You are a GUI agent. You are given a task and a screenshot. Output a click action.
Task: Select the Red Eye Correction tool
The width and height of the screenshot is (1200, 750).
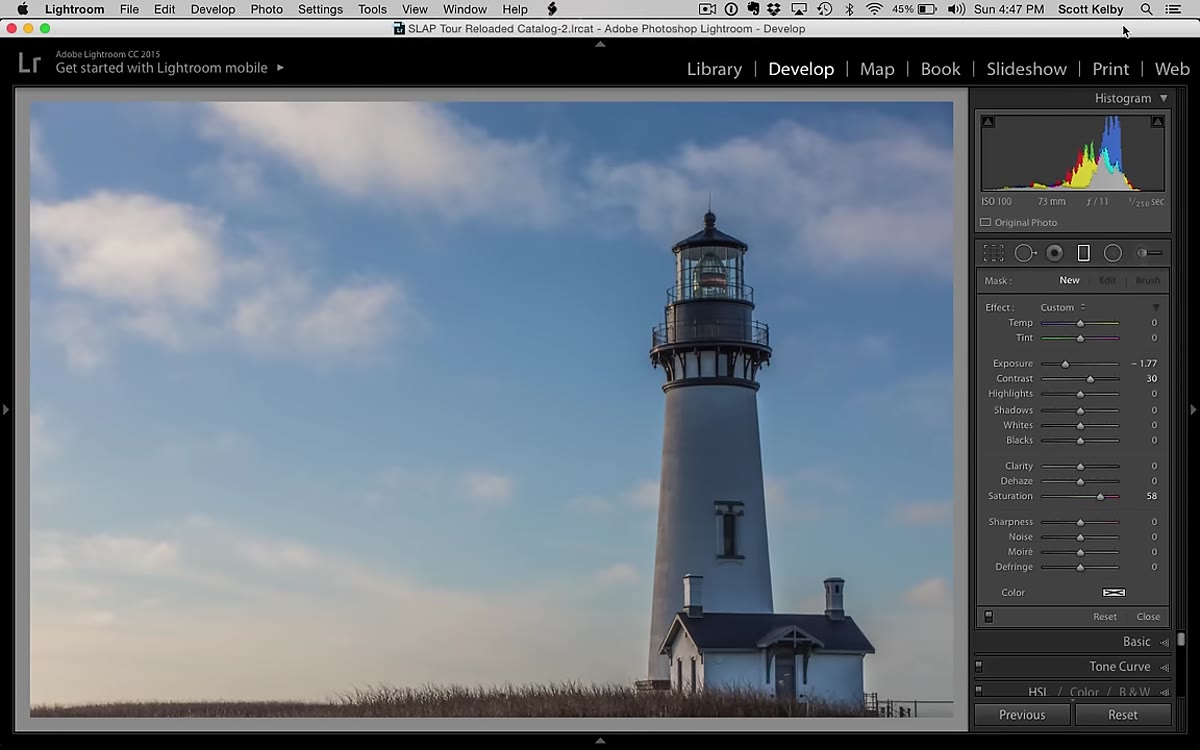click(x=1054, y=253)
